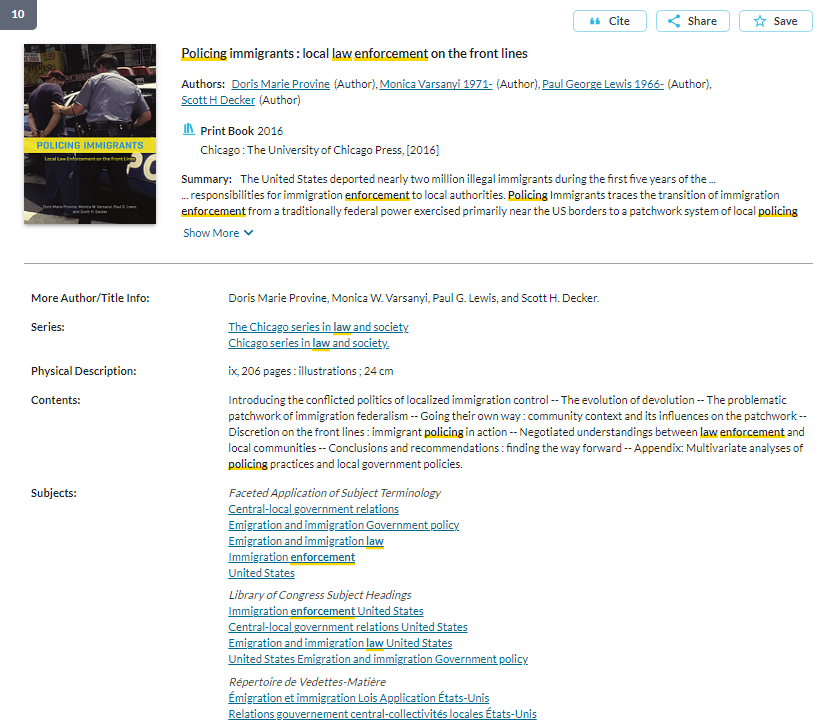Screen dimensions: 839x722
Task: Open subject Immigration enforcement United States
Action: tap(325, 611)
